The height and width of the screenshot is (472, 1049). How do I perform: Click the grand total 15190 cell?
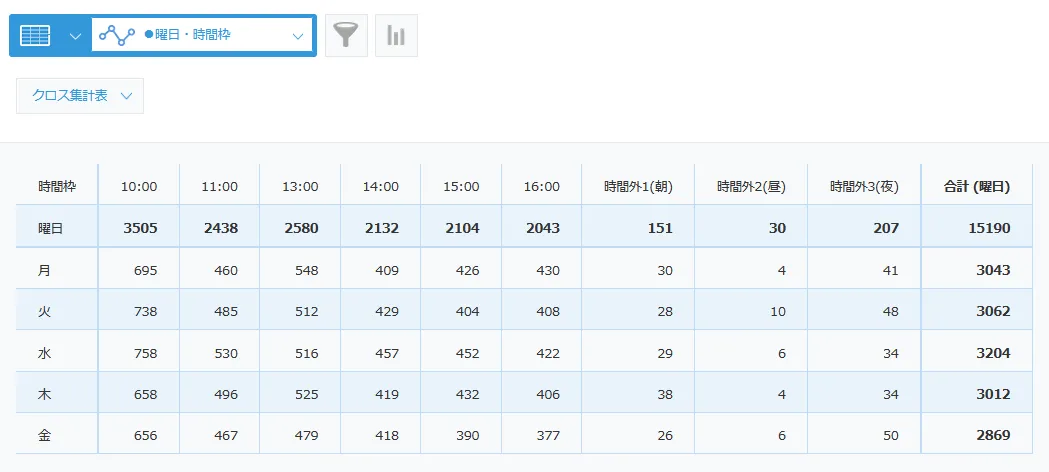click(989, 228)
